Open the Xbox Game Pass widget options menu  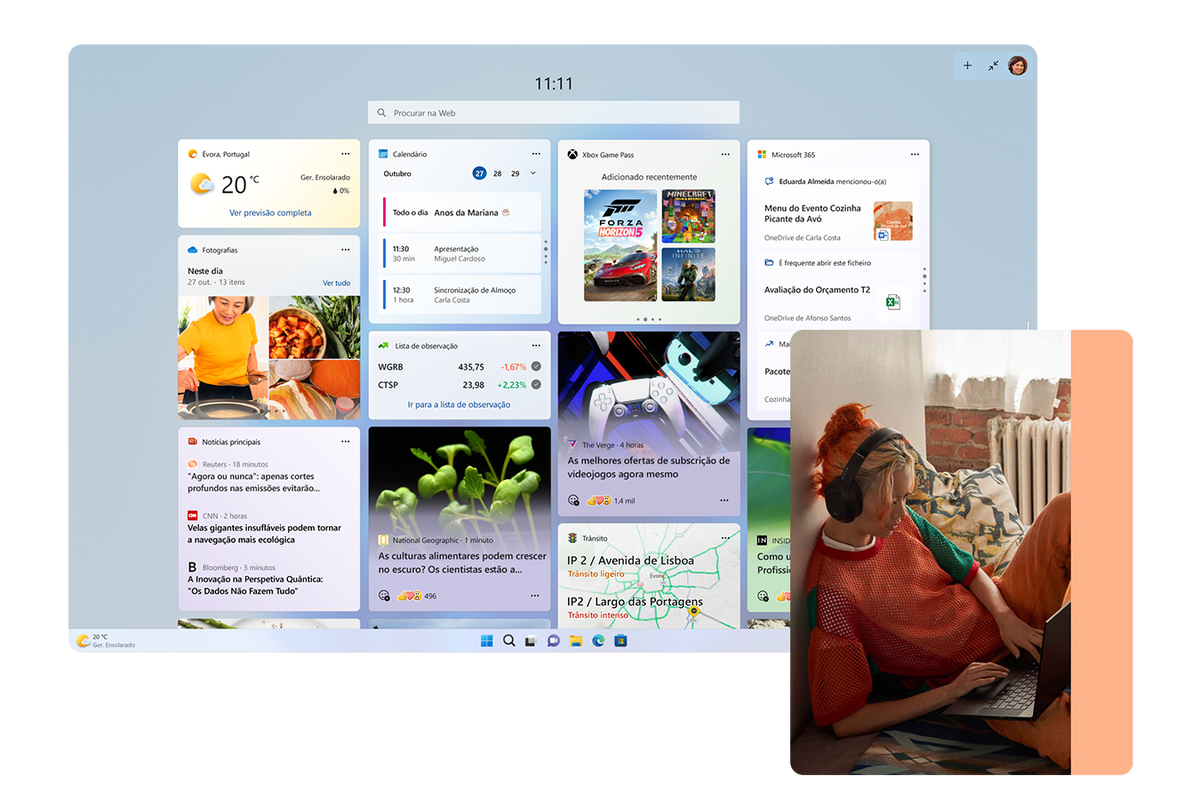coord(725,154)
